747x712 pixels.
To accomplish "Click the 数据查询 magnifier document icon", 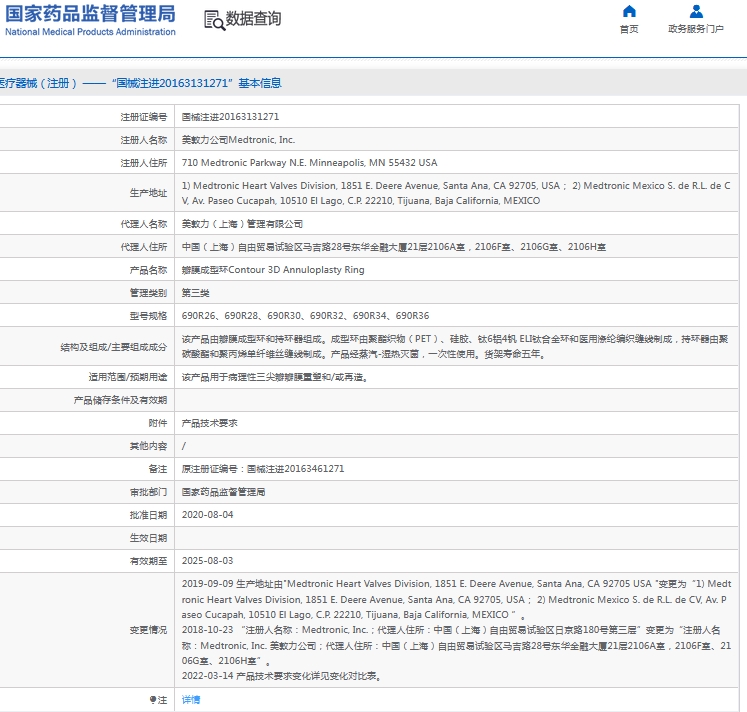I will tap(214, 20).
